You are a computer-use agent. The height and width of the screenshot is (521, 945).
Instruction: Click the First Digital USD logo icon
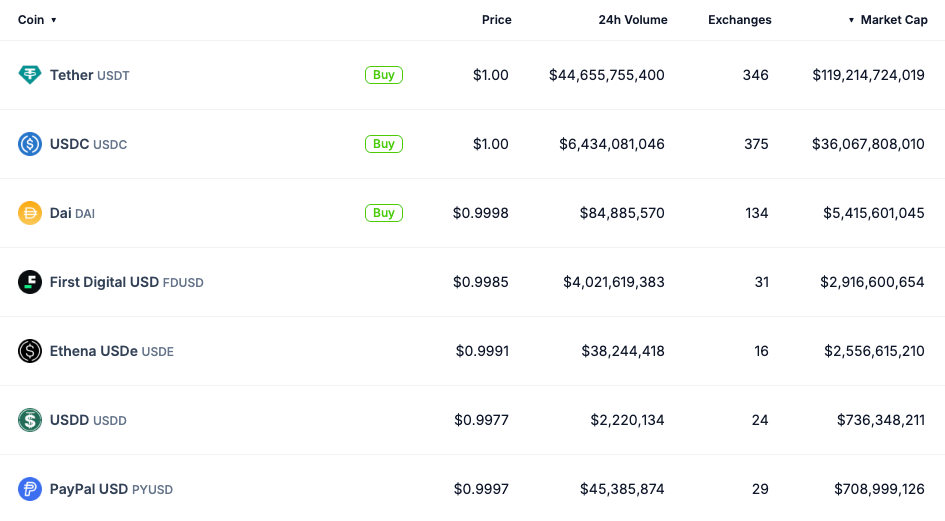(x=30, y=282)
